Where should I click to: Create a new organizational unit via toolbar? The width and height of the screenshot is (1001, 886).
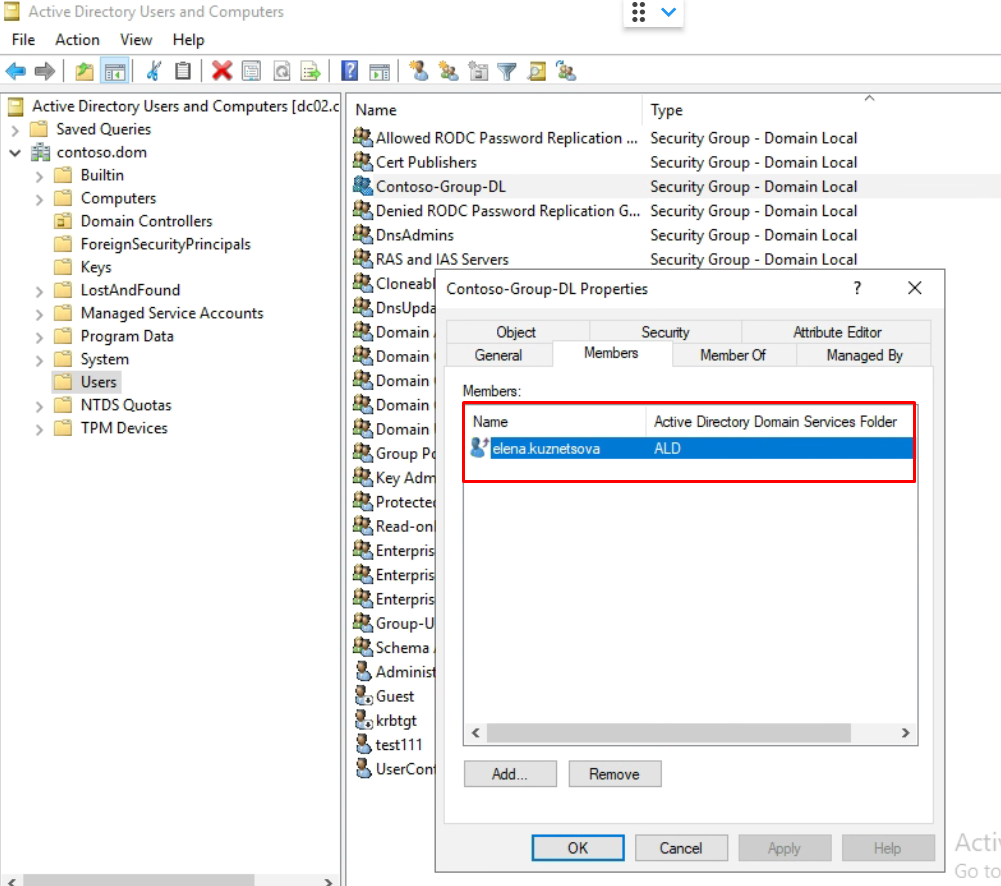point(478,71)
